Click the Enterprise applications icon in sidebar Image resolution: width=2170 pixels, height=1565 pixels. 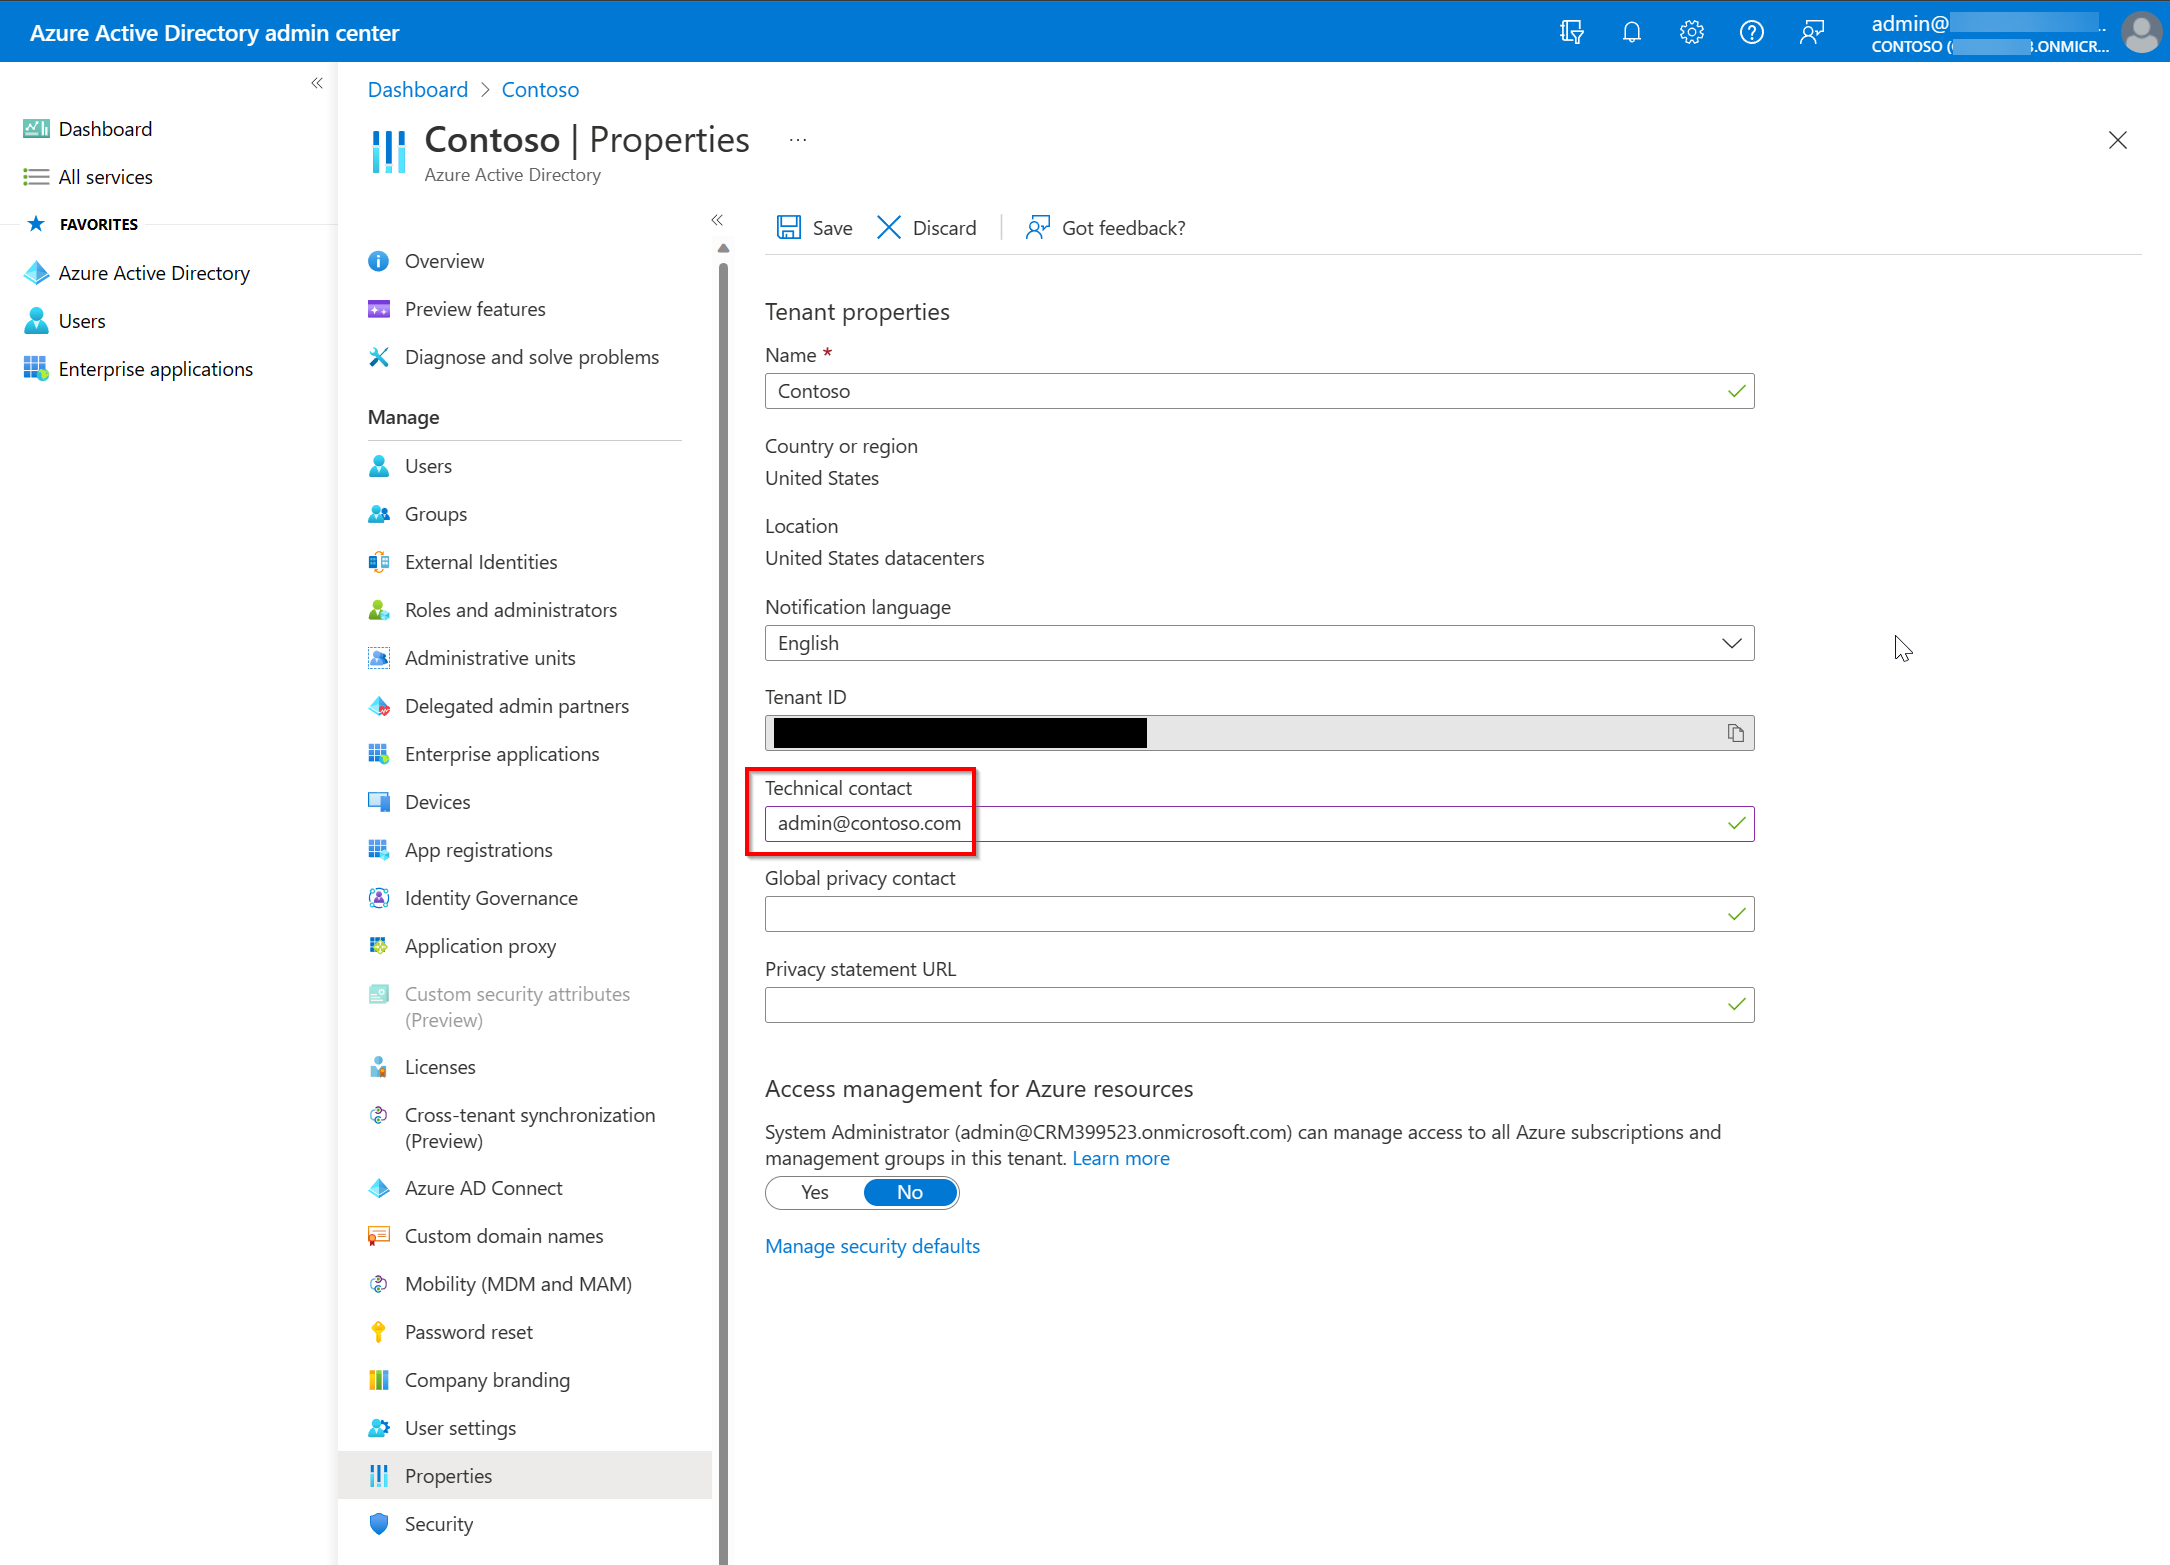[37, 369]
